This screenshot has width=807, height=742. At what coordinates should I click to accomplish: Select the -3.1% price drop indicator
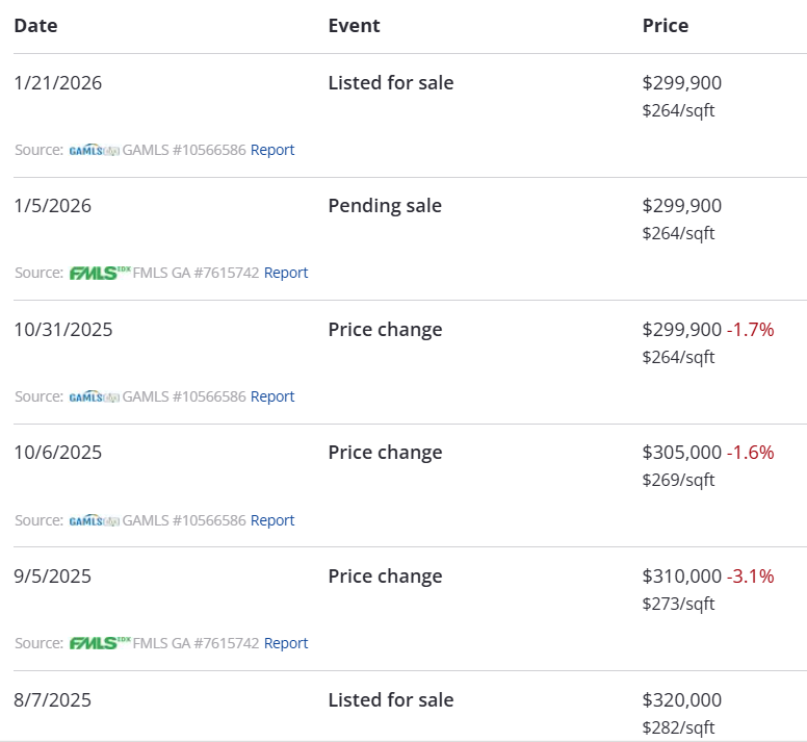pyautogui.click(x=750, y=577)
